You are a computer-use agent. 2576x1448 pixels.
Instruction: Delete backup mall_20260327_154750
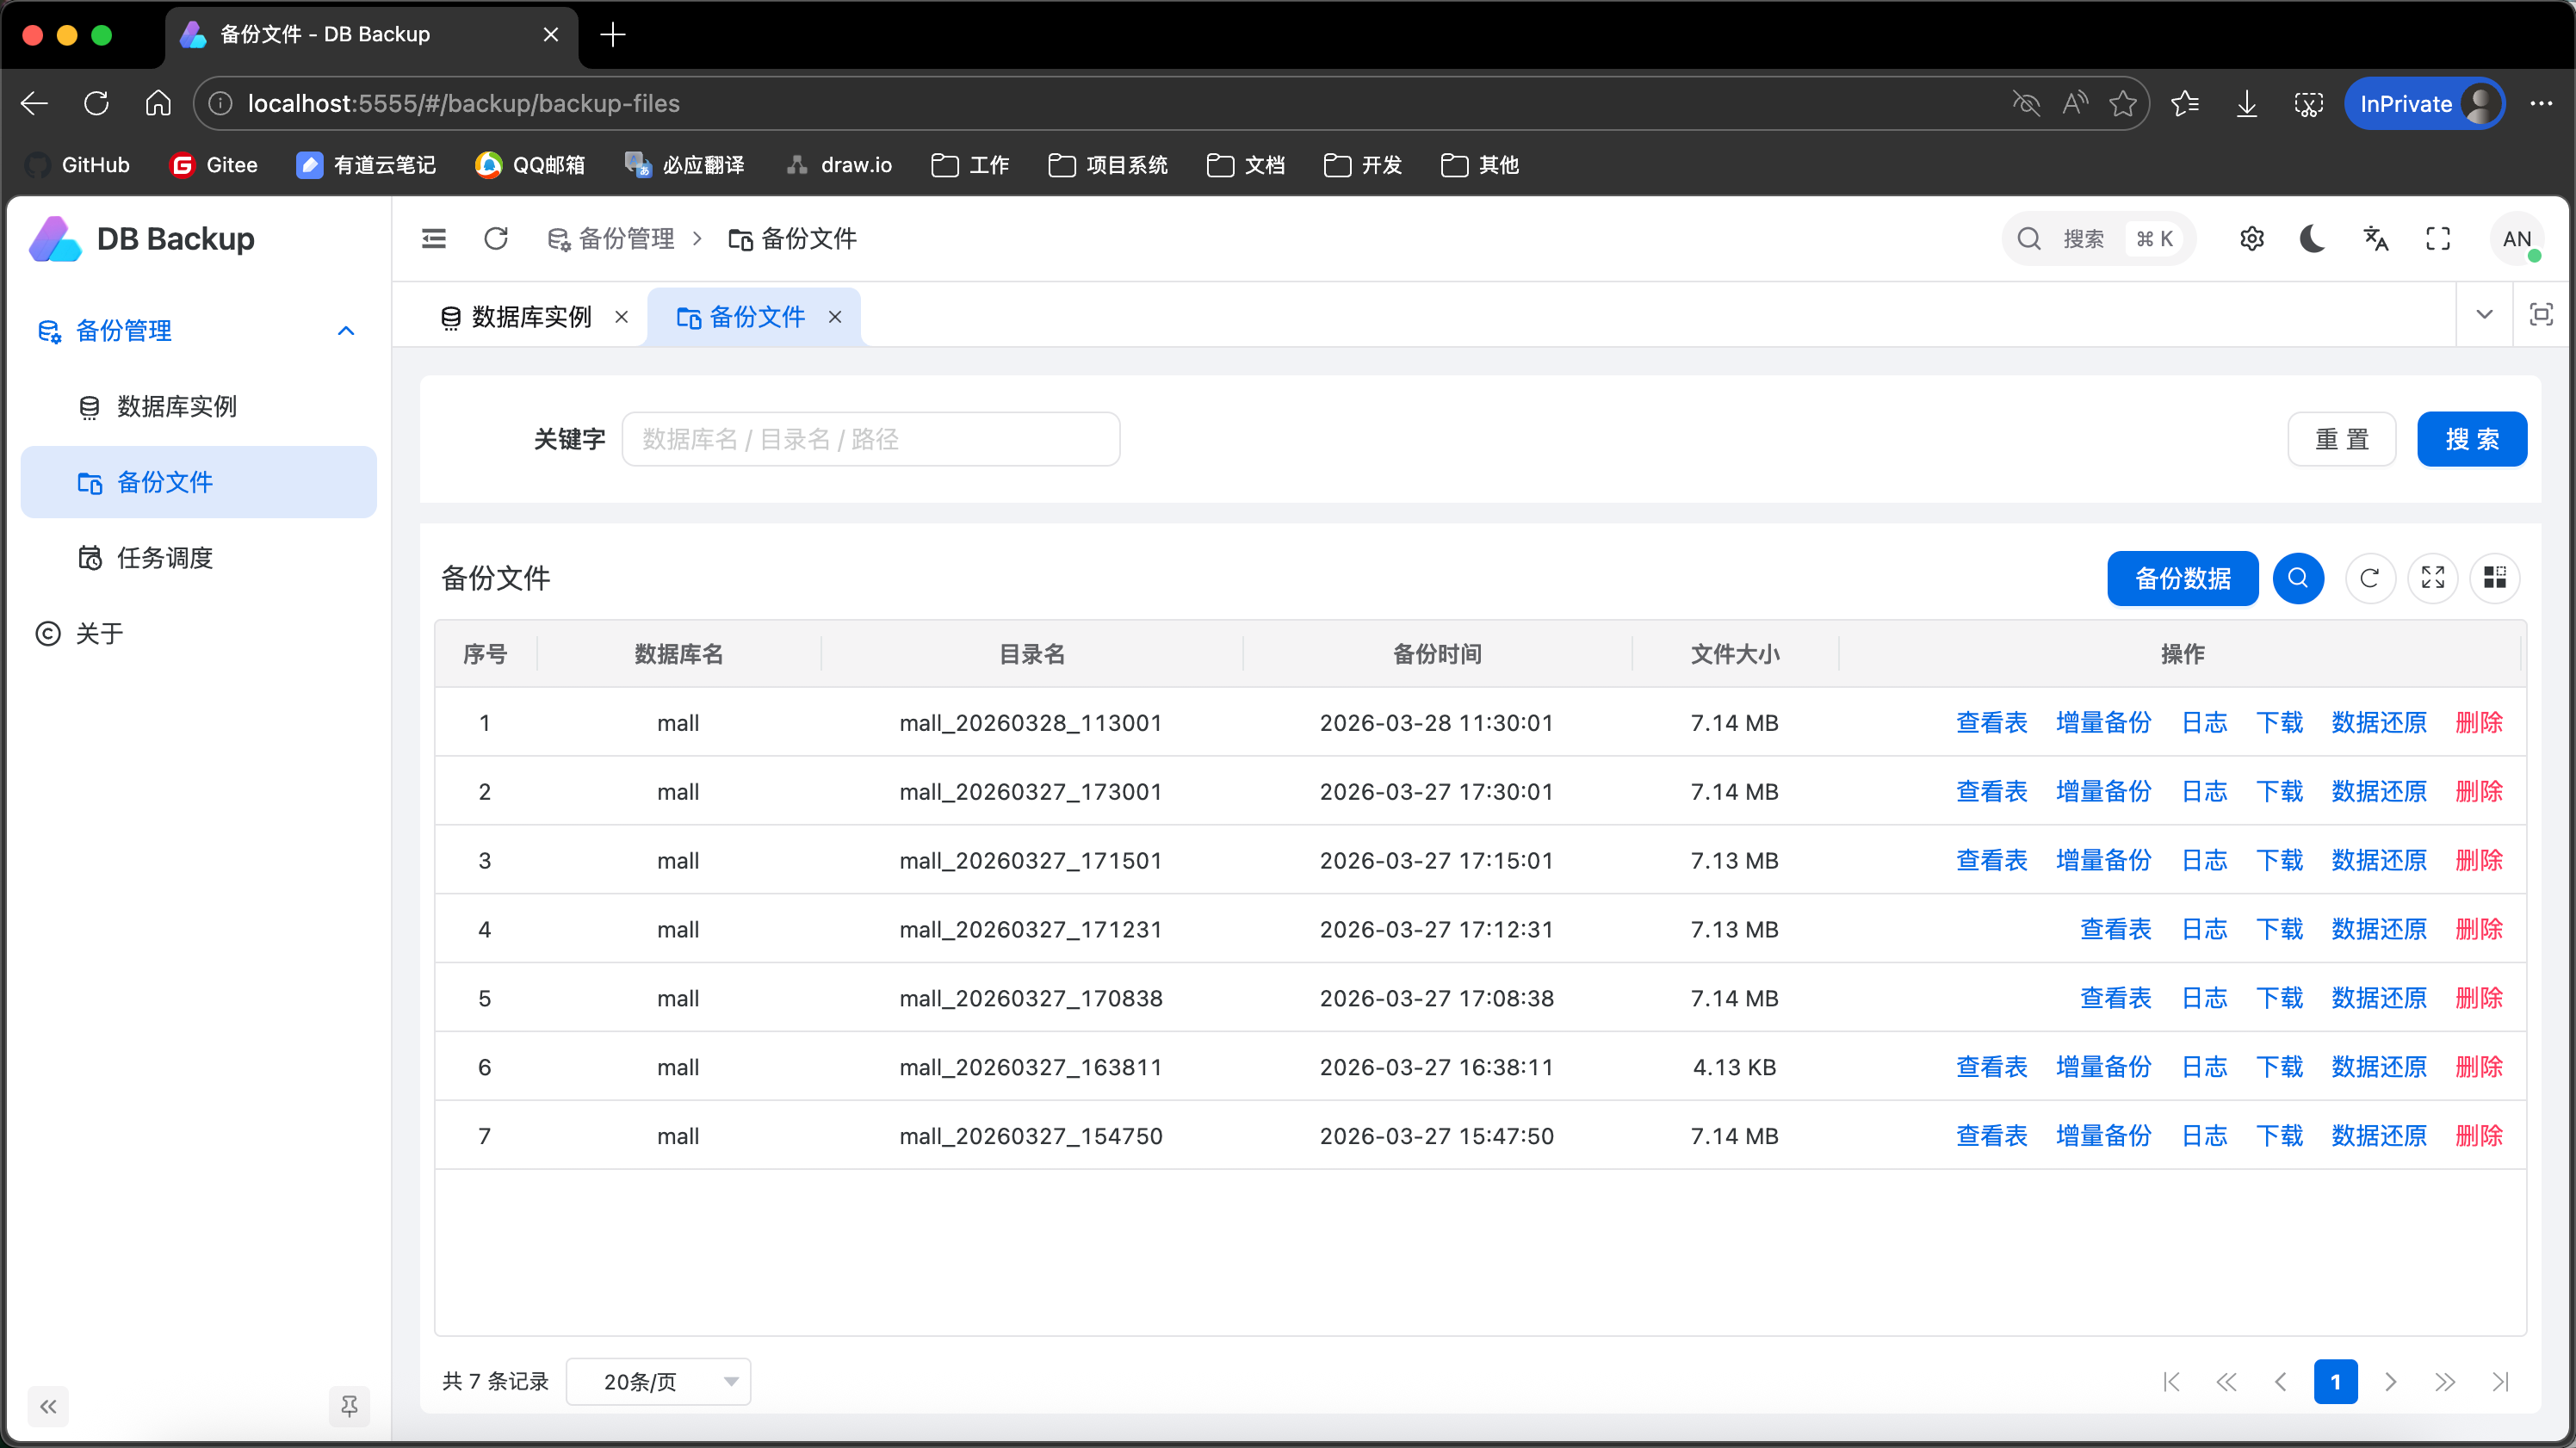coord(2478,1135)
